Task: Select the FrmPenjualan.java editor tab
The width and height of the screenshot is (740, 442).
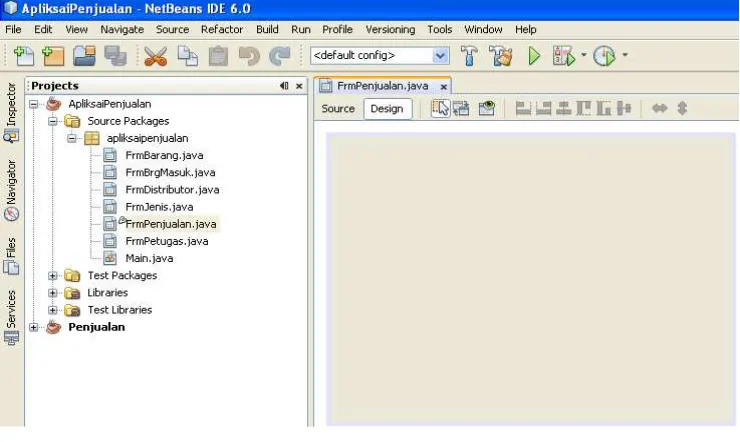Action: click(x=382, y=86)
